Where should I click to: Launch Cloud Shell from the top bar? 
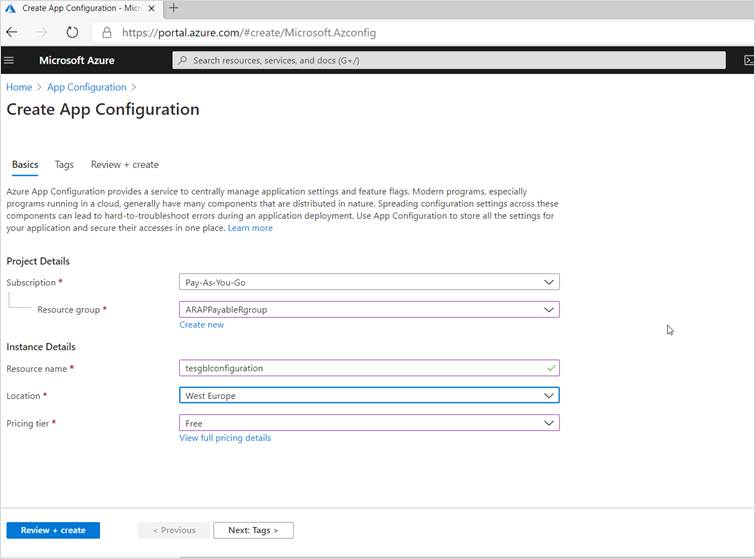click(x=748, y=60)
